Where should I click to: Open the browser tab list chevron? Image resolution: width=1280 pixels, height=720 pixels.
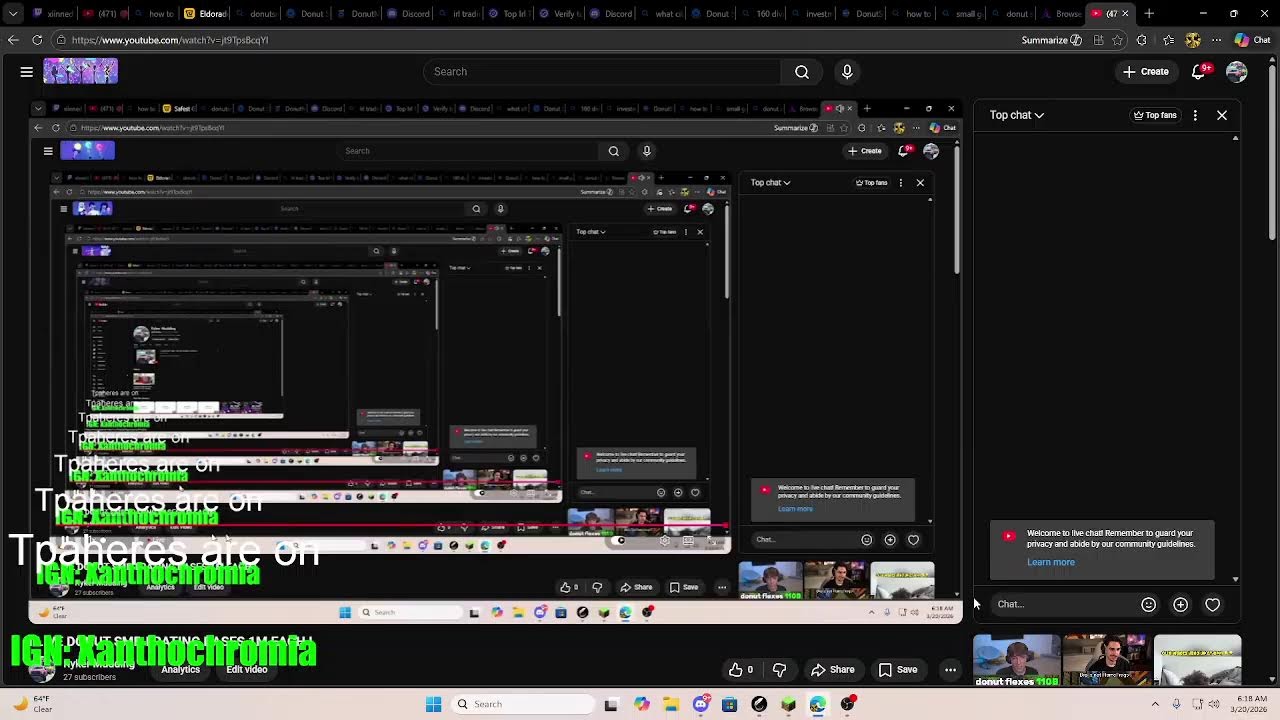click(x=13, y=14)
